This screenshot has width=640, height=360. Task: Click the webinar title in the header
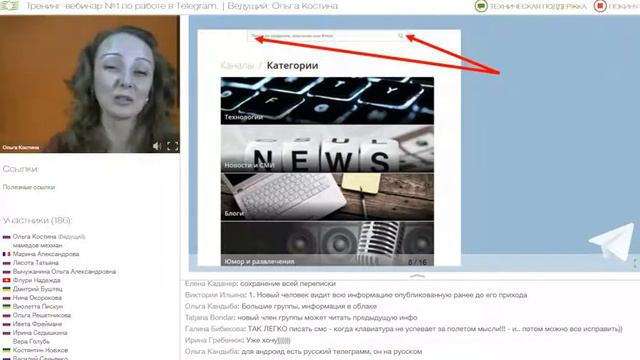(182, 6)
